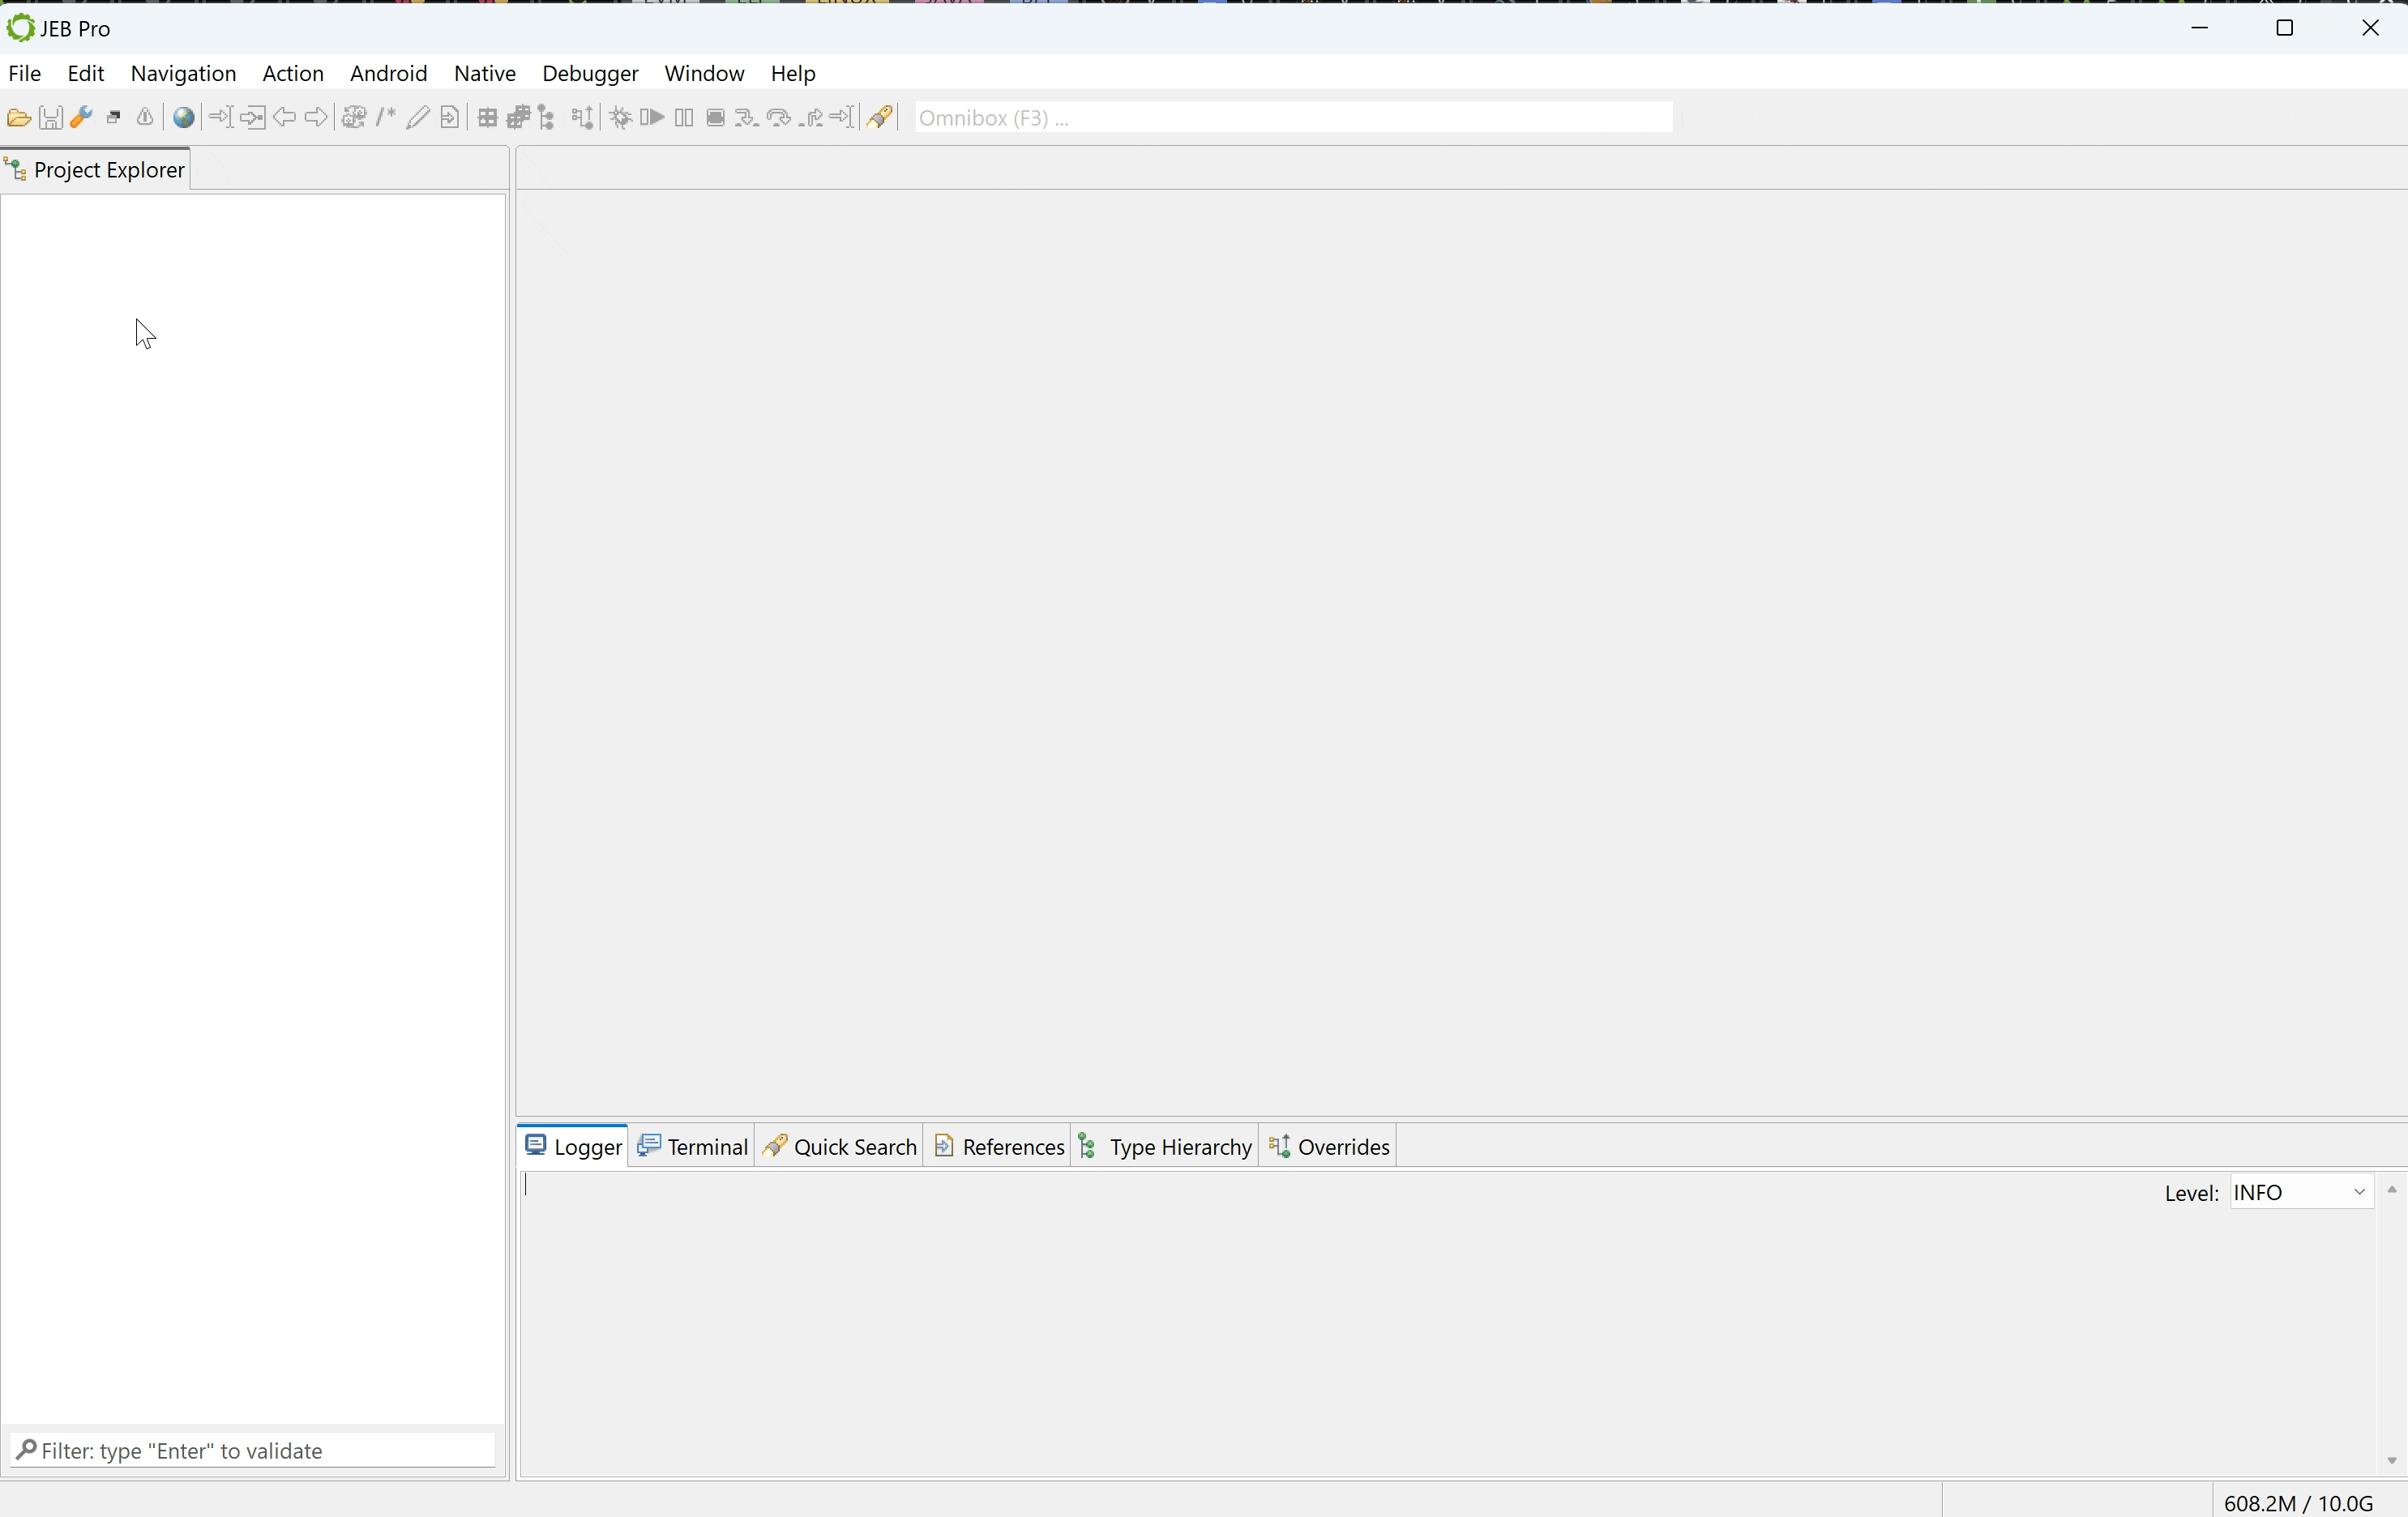This screenshot has height=1517, width=2408.
Task: Click the run-to-line arrow toolbar icon
Action: coord(843,118)
